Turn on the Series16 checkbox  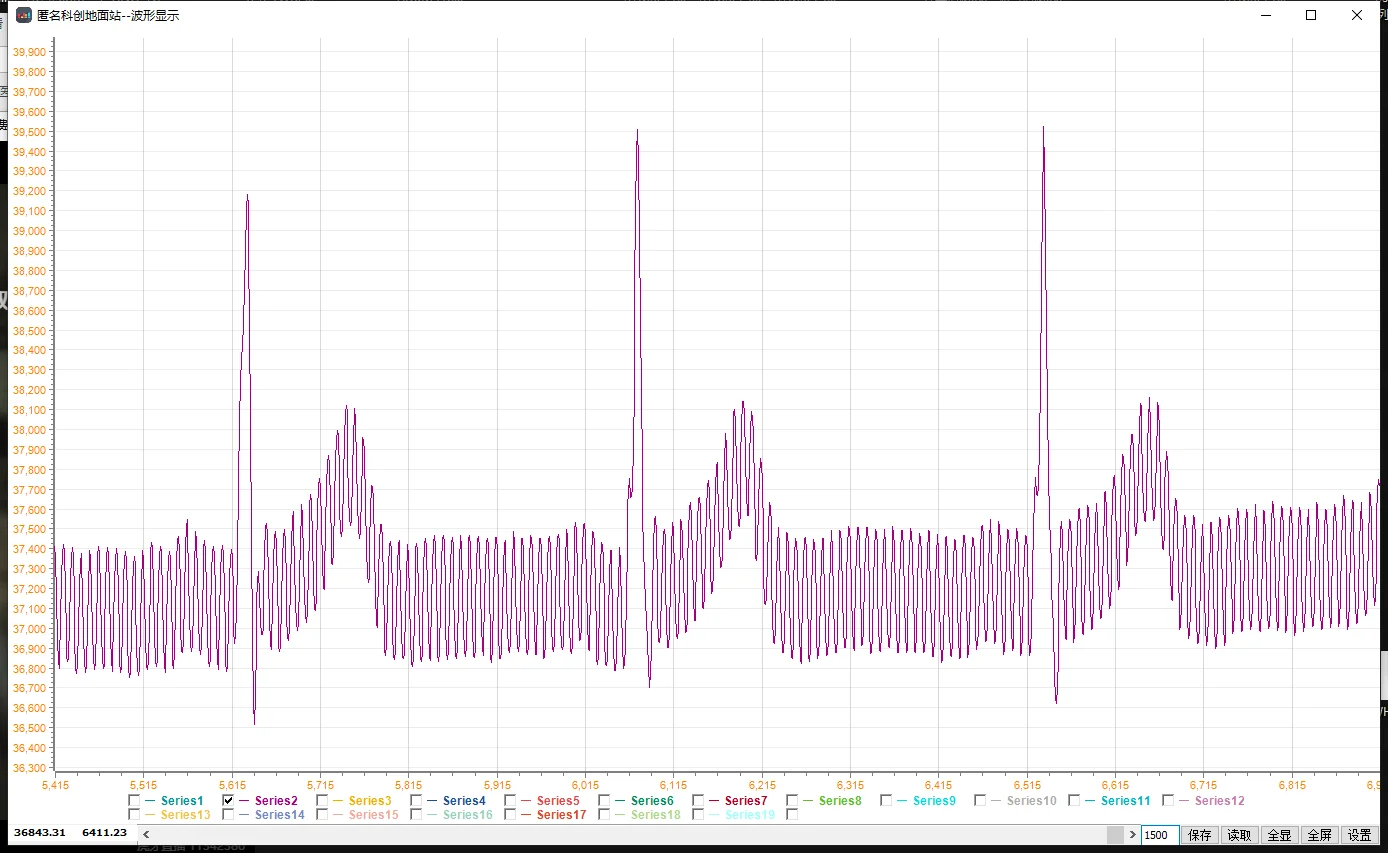click(416, 814)
